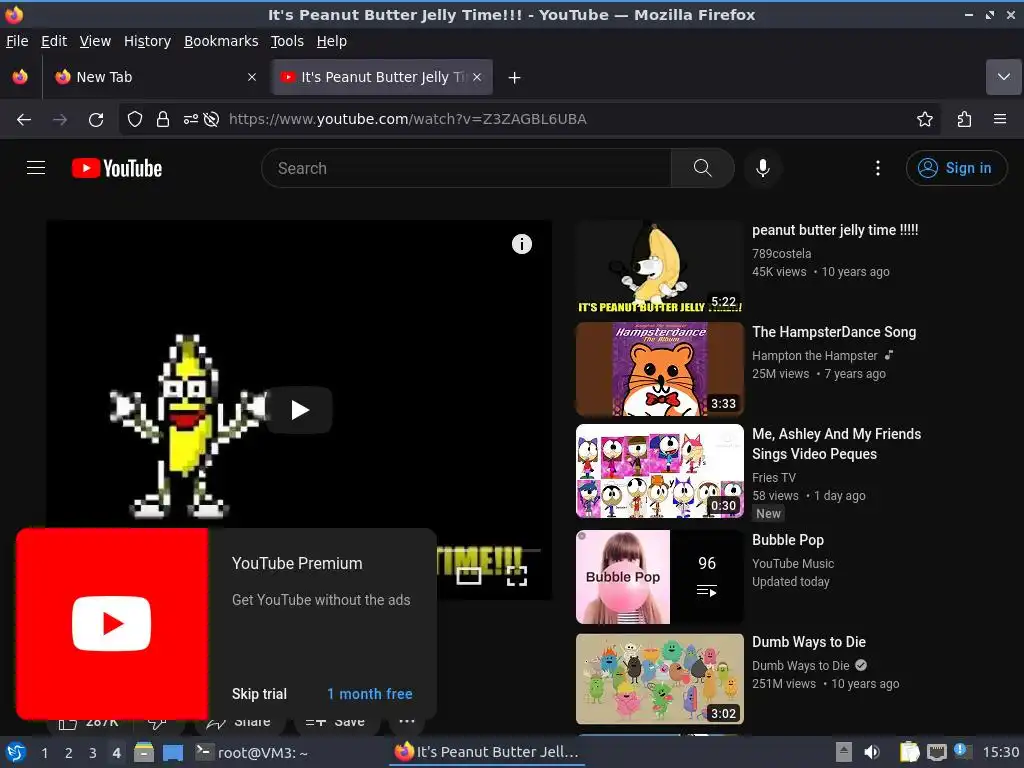Open Firefox application hamburger menu
Screen dimensions: 1024x768
(999, 120)
